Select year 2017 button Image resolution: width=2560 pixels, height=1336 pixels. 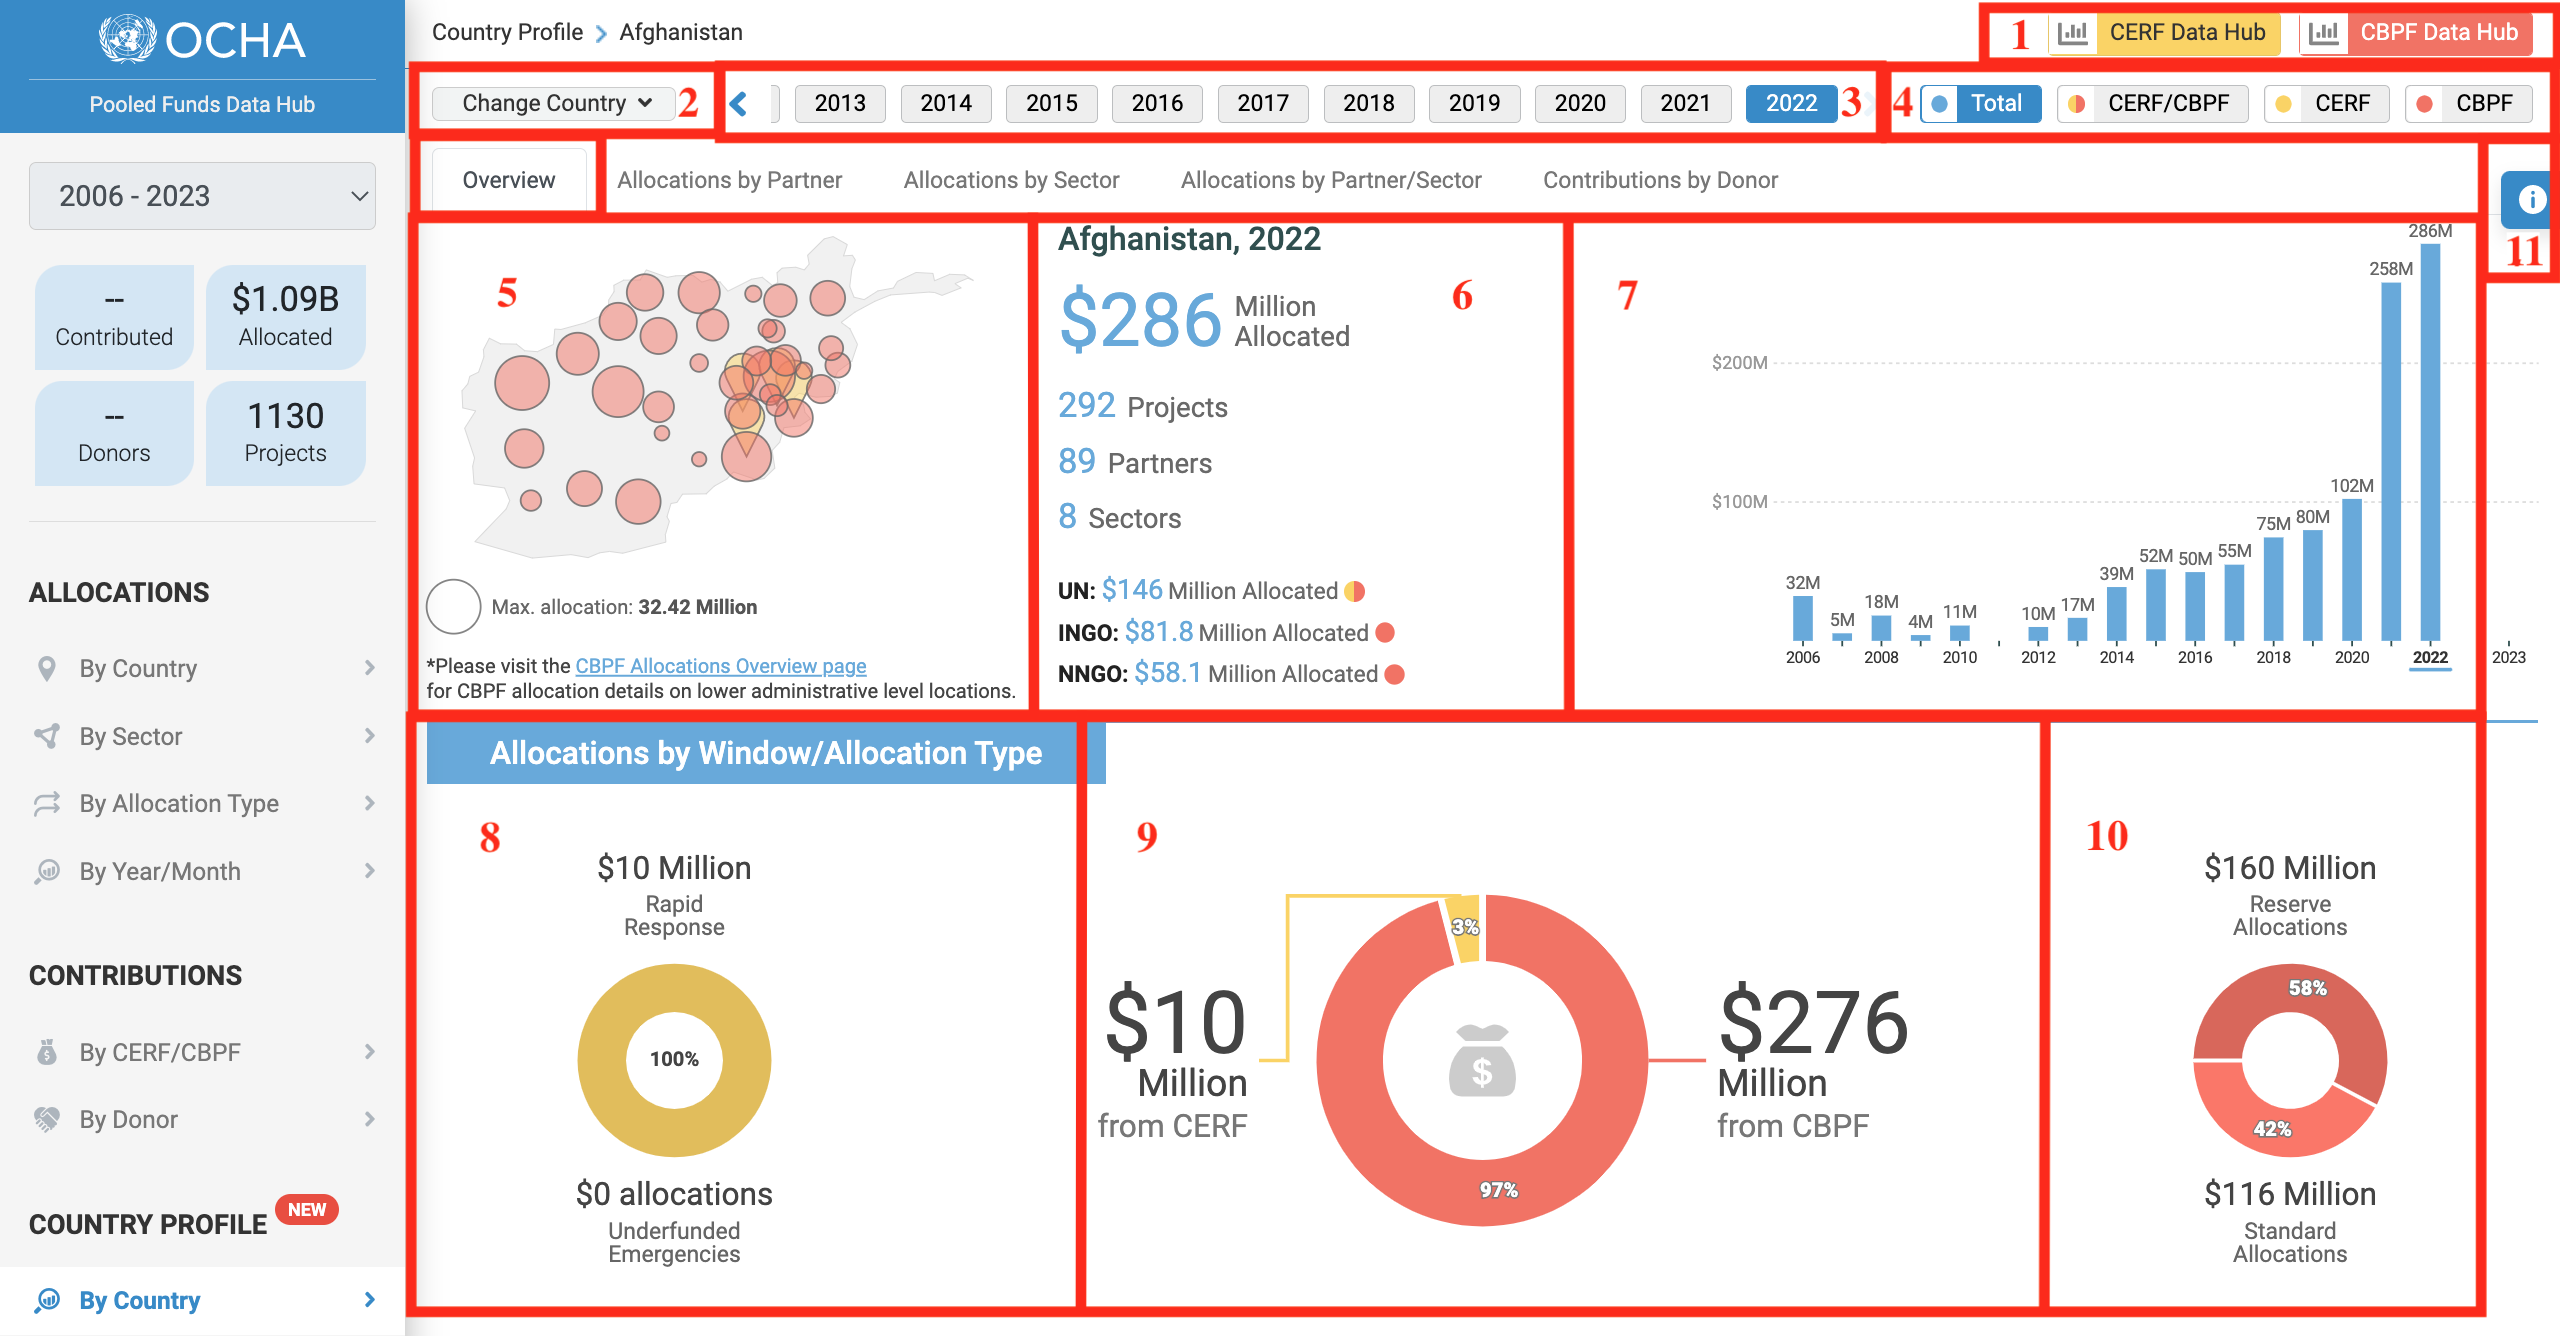tap(1263, 103)
